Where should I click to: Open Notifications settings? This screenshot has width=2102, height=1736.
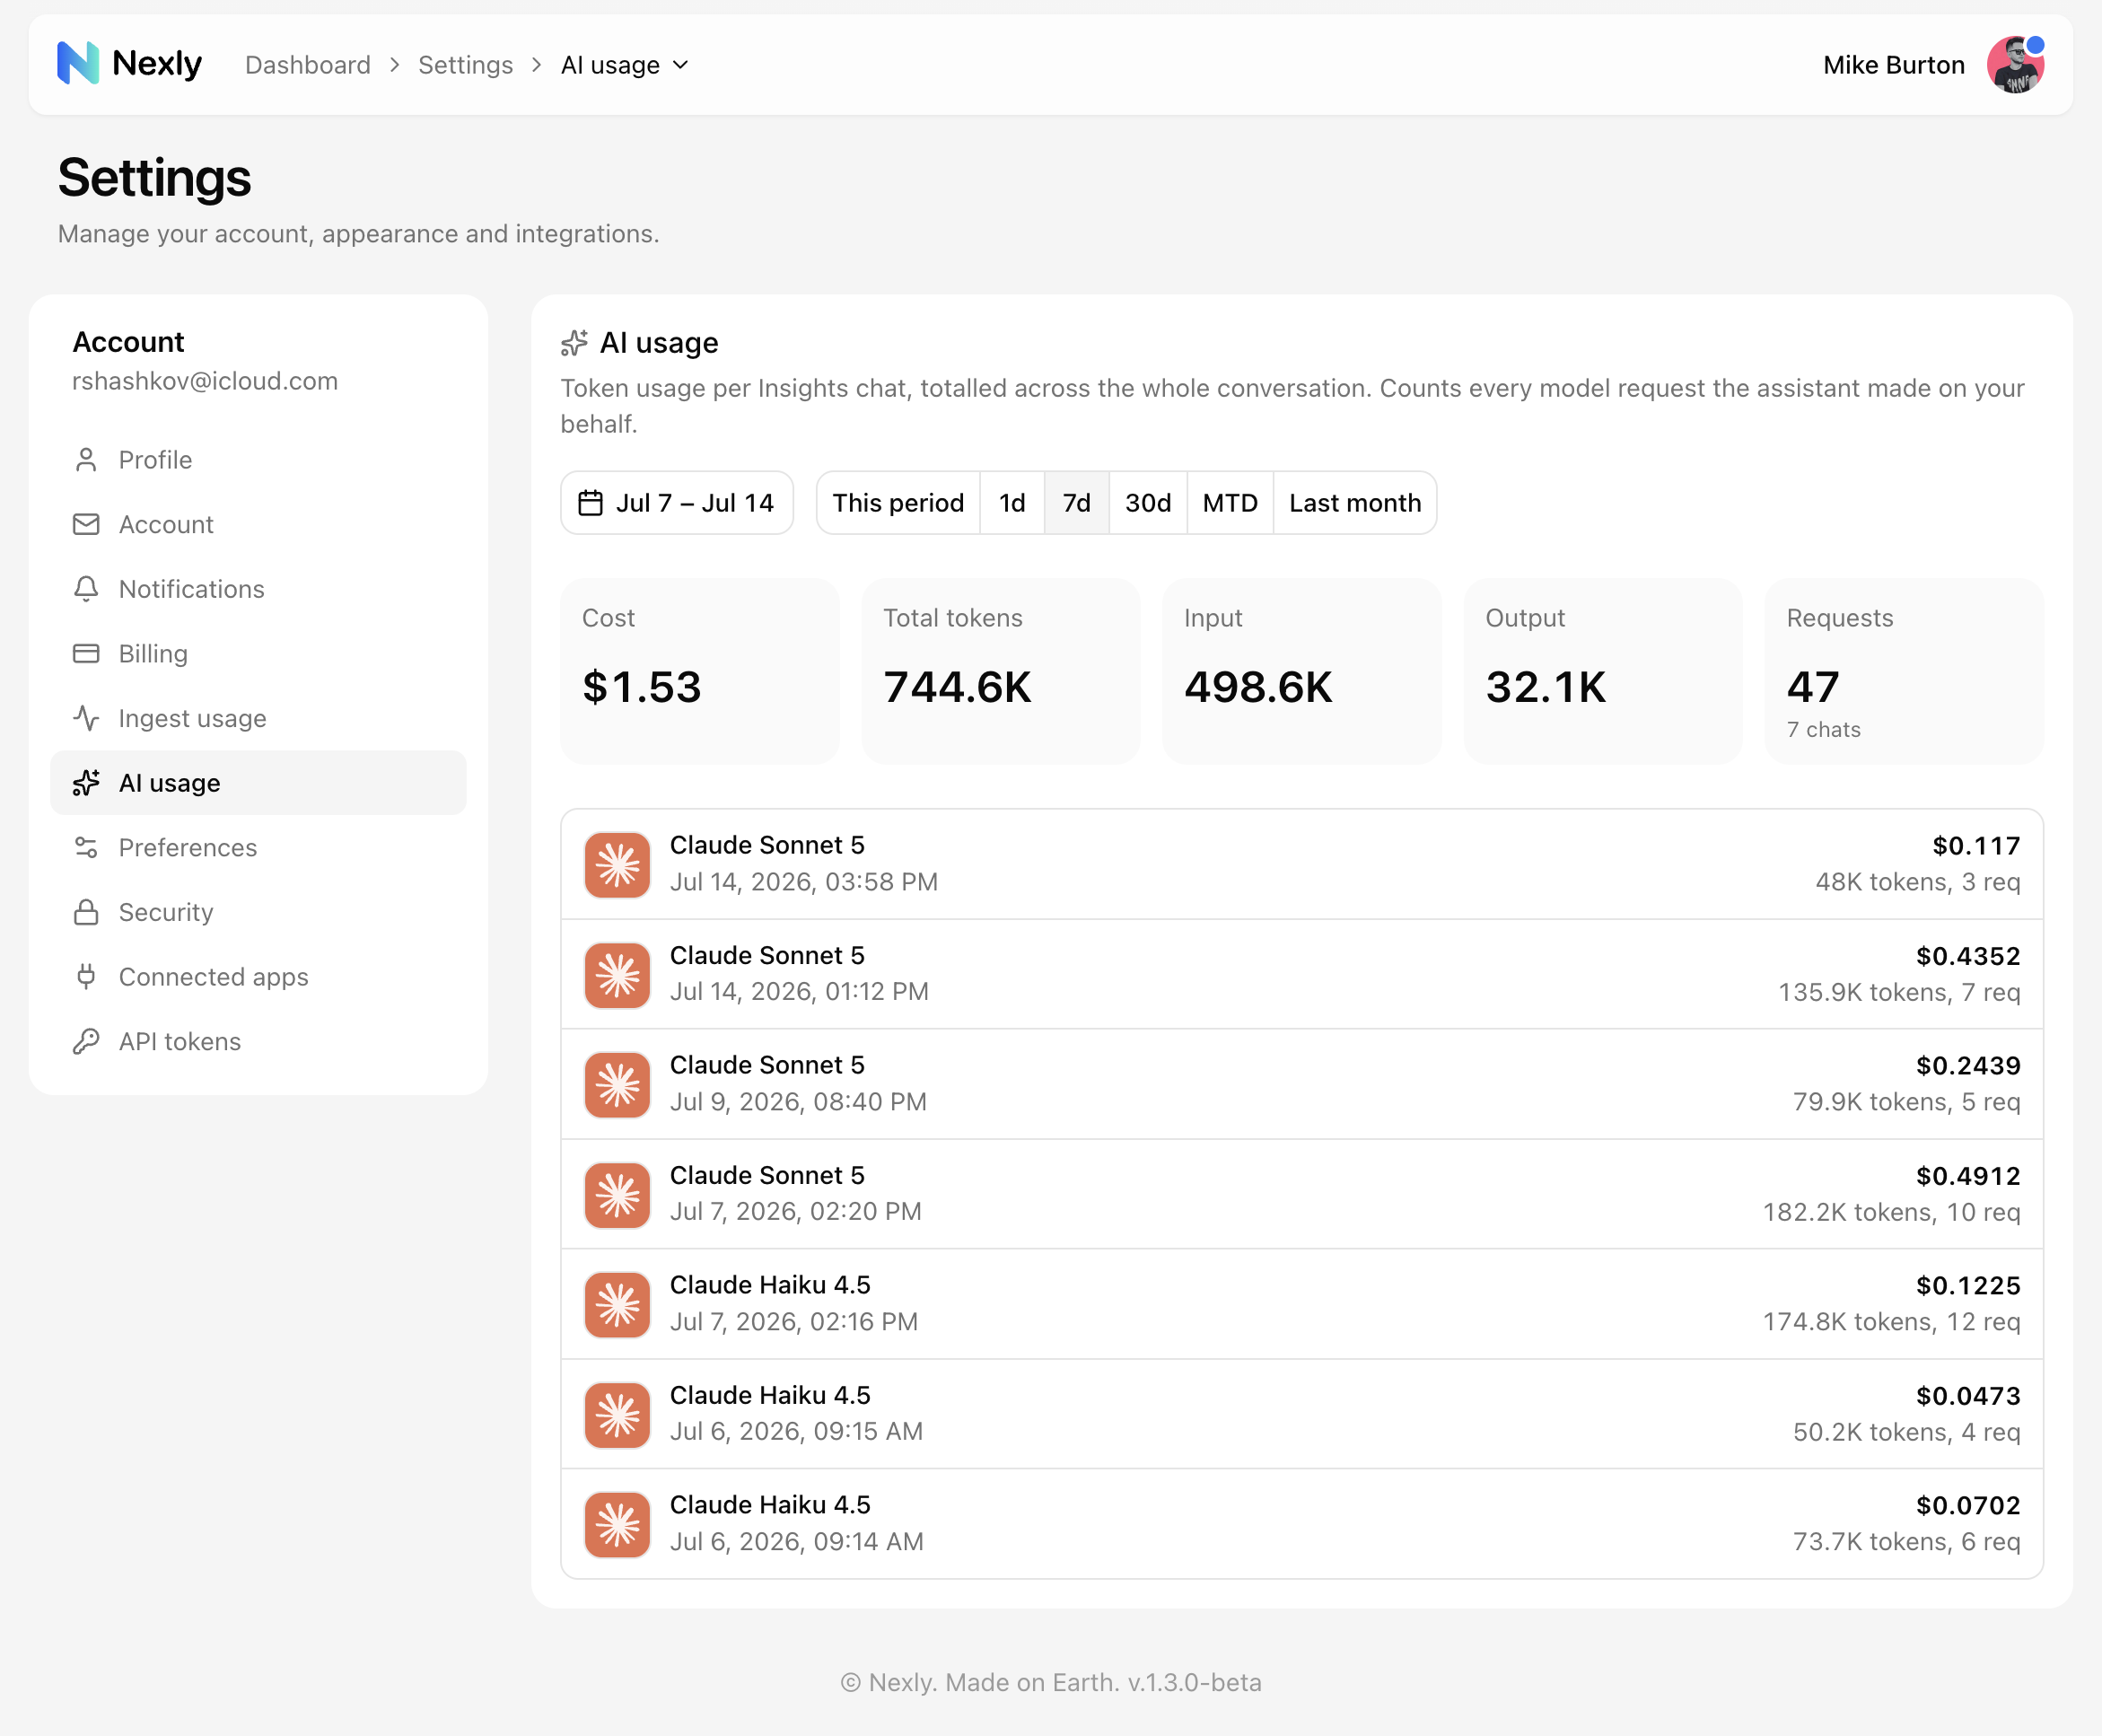pos(258,589)
